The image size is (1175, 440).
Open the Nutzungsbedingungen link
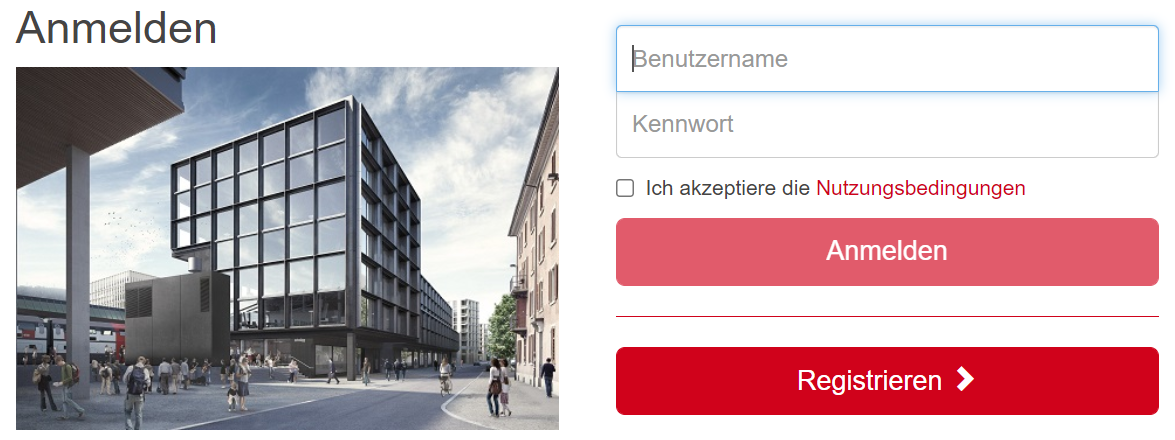(x=920, y=188)
